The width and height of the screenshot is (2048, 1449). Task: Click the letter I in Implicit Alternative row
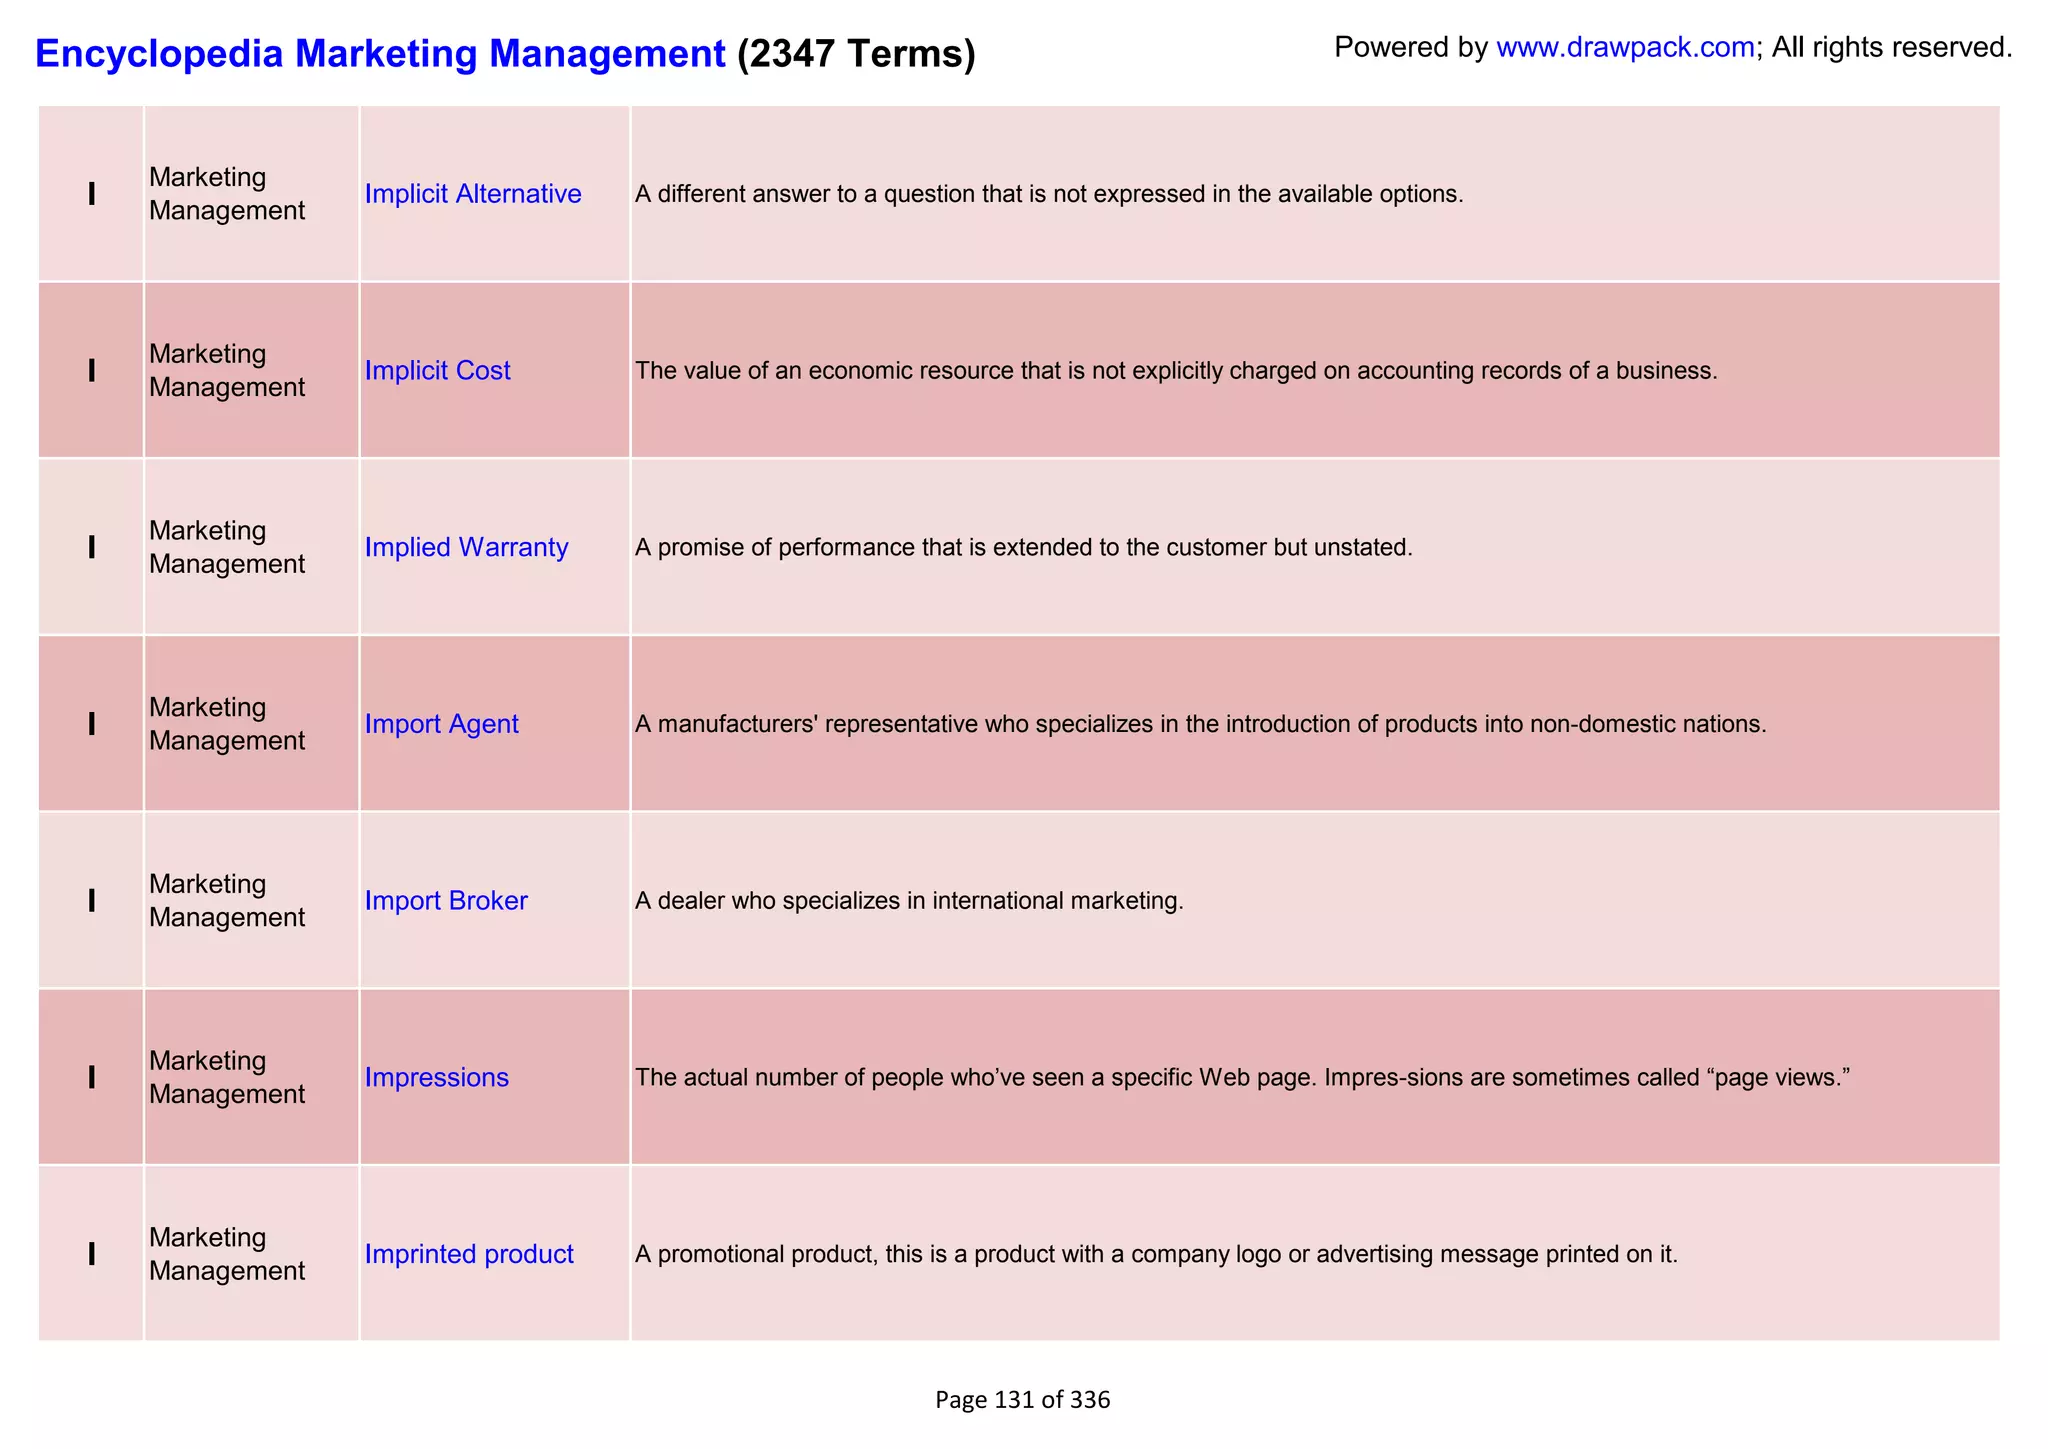click(92, 194)
